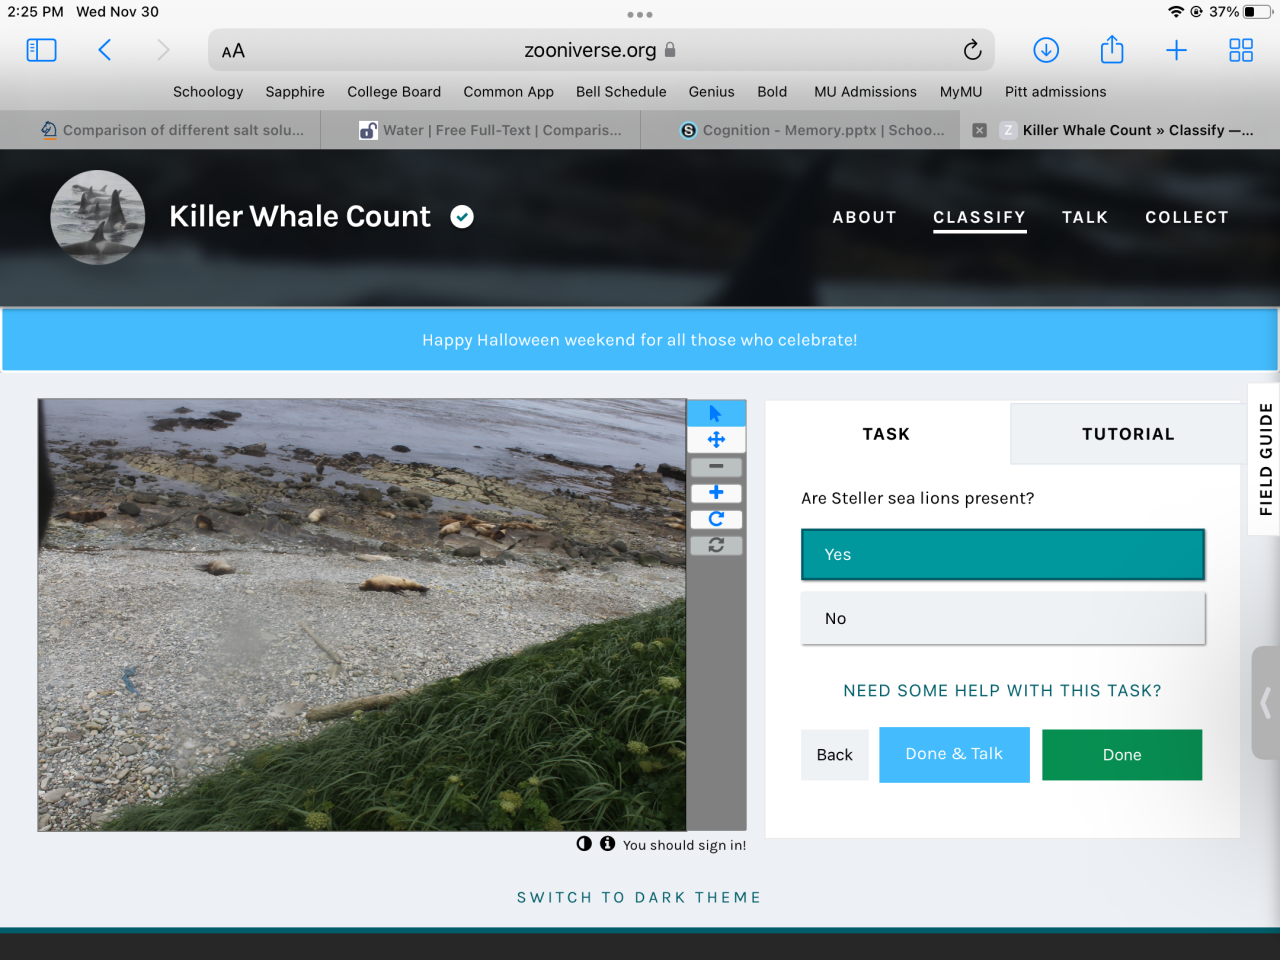Click the 'You should sign in!' text
This screenshot has width=1280, height=960.
[x=685, y=845]
